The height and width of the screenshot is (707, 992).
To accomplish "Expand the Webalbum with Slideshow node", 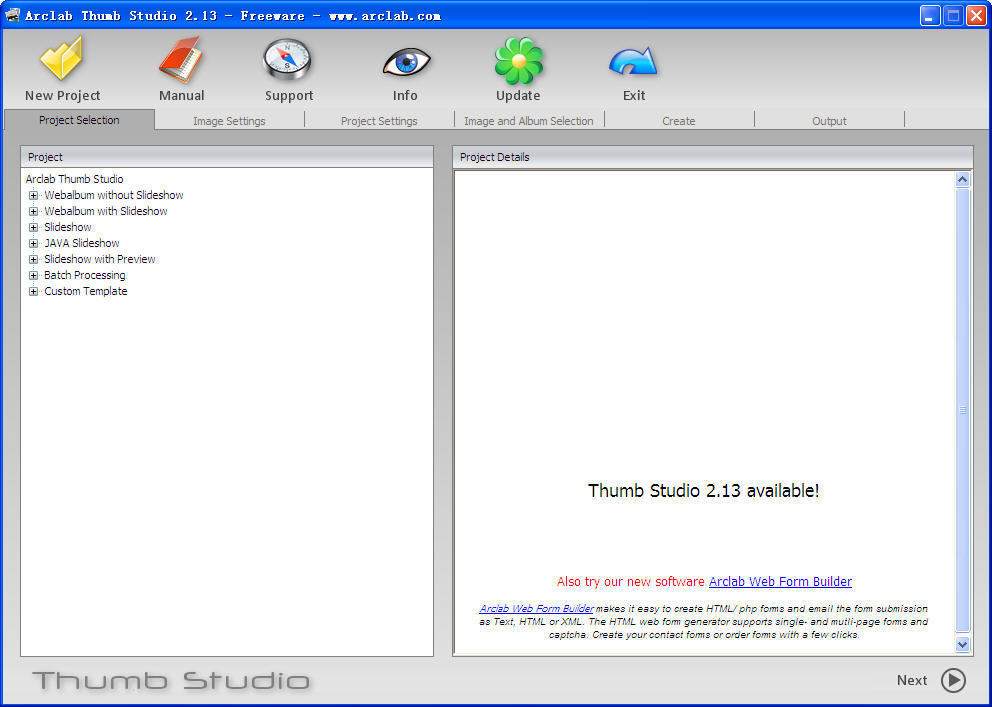I will point(34,212).
